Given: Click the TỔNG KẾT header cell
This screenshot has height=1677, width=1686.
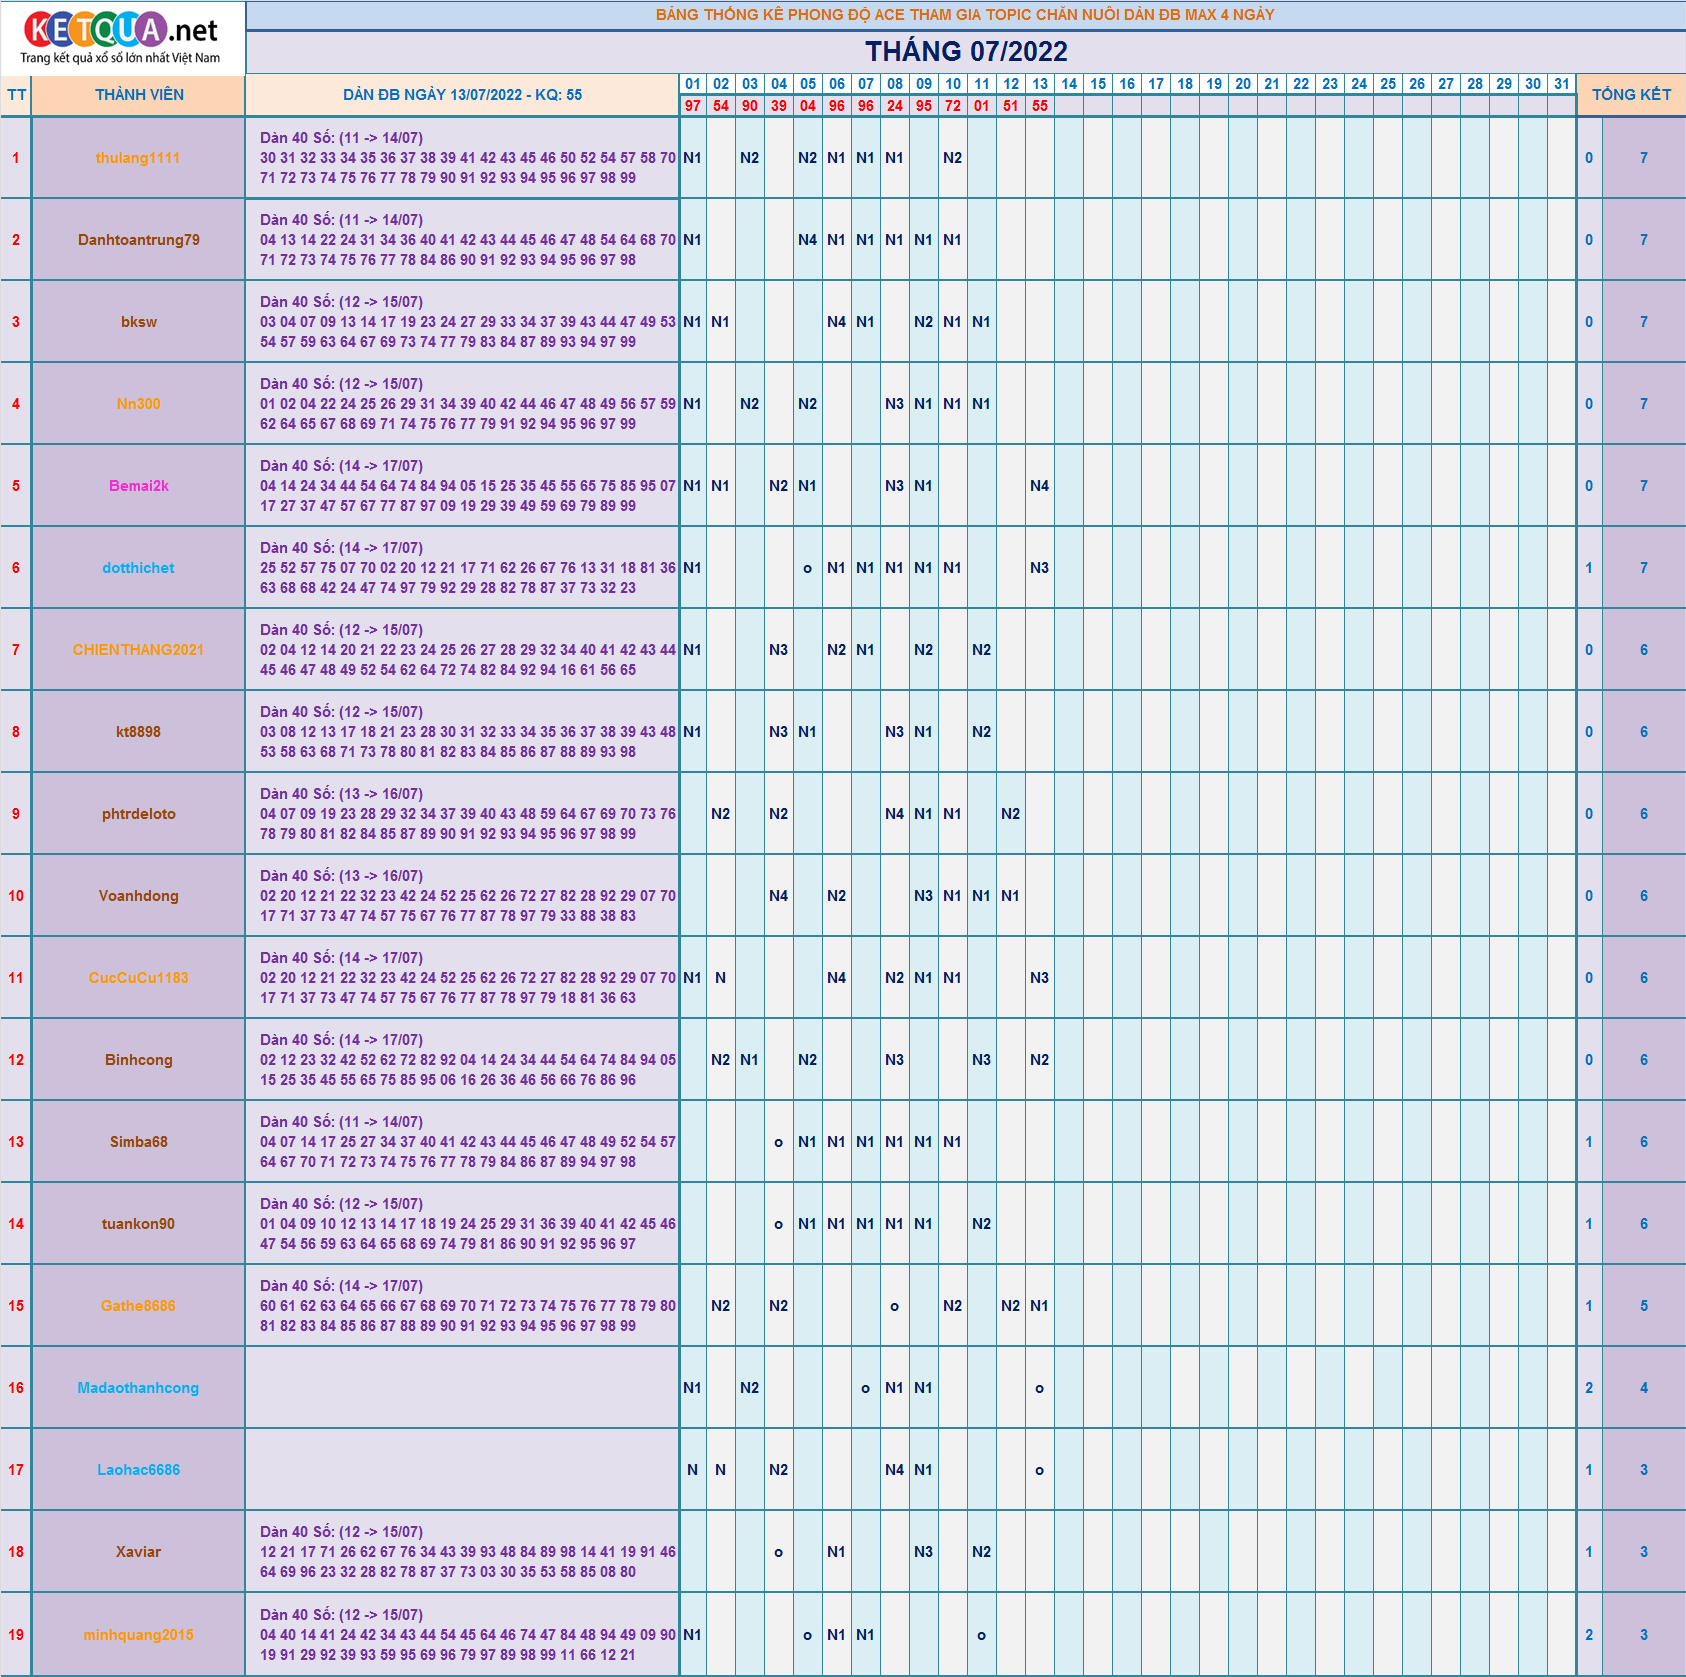Looking at the screenshot, I should (x=1631, y=95).
